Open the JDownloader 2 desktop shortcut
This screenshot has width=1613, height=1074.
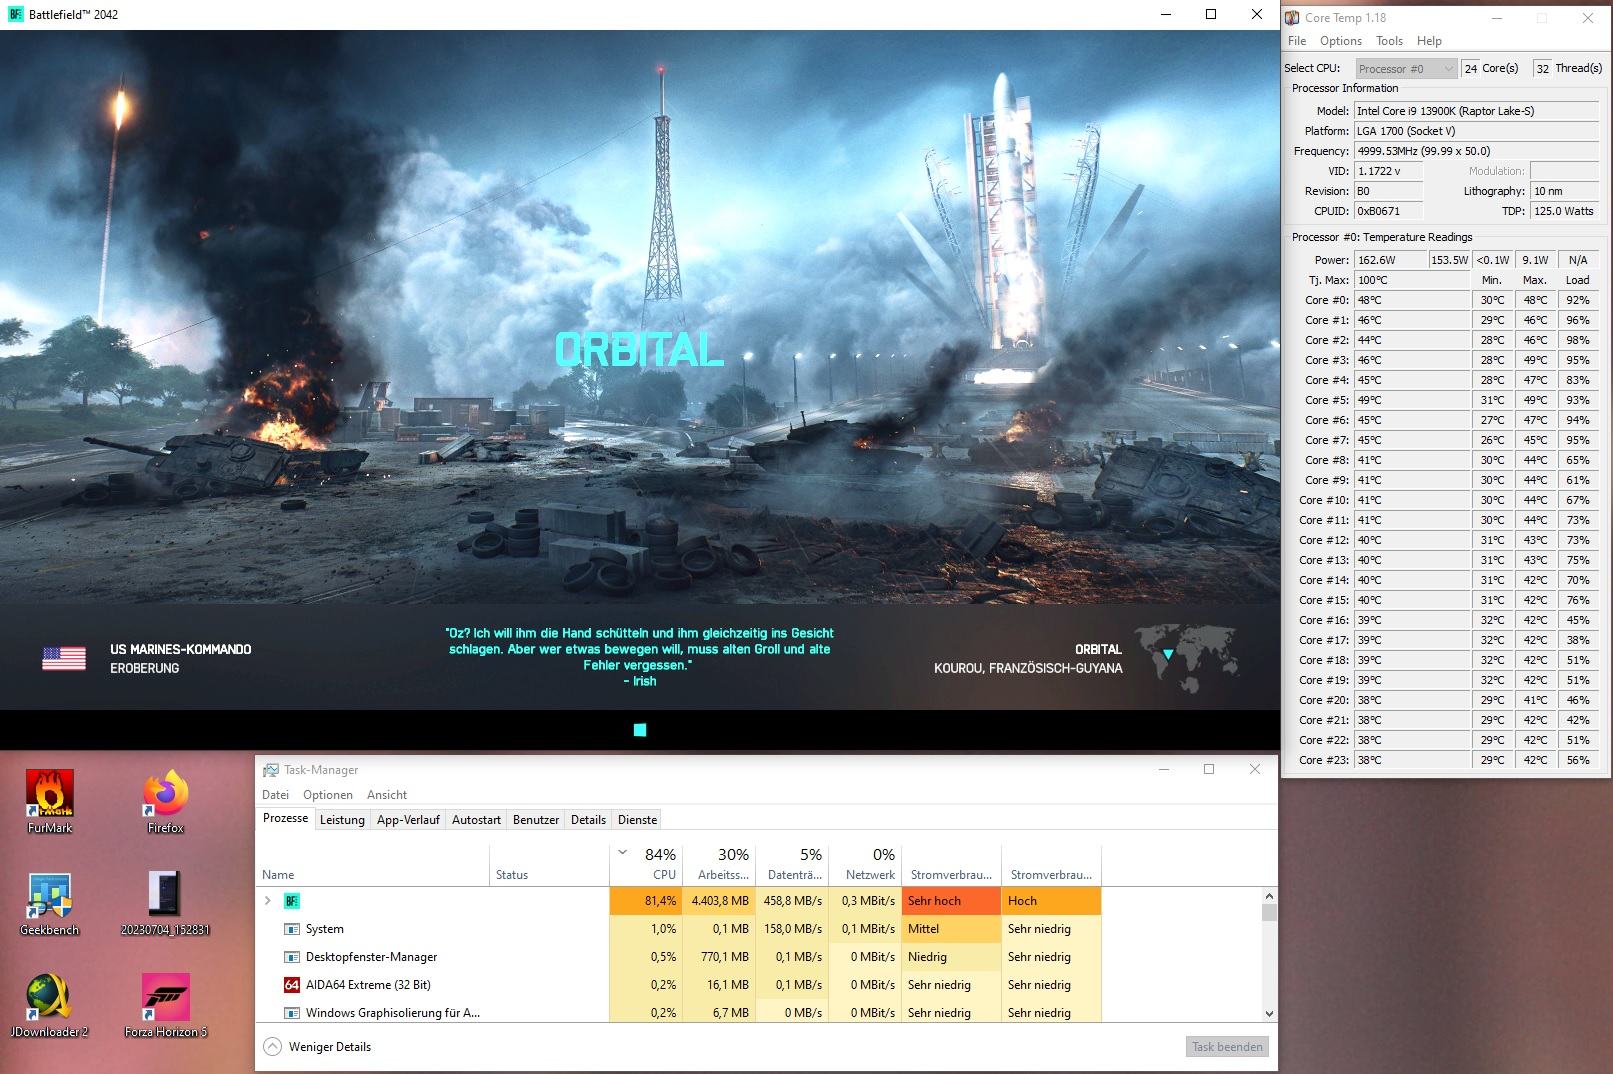coord(50,1006)
